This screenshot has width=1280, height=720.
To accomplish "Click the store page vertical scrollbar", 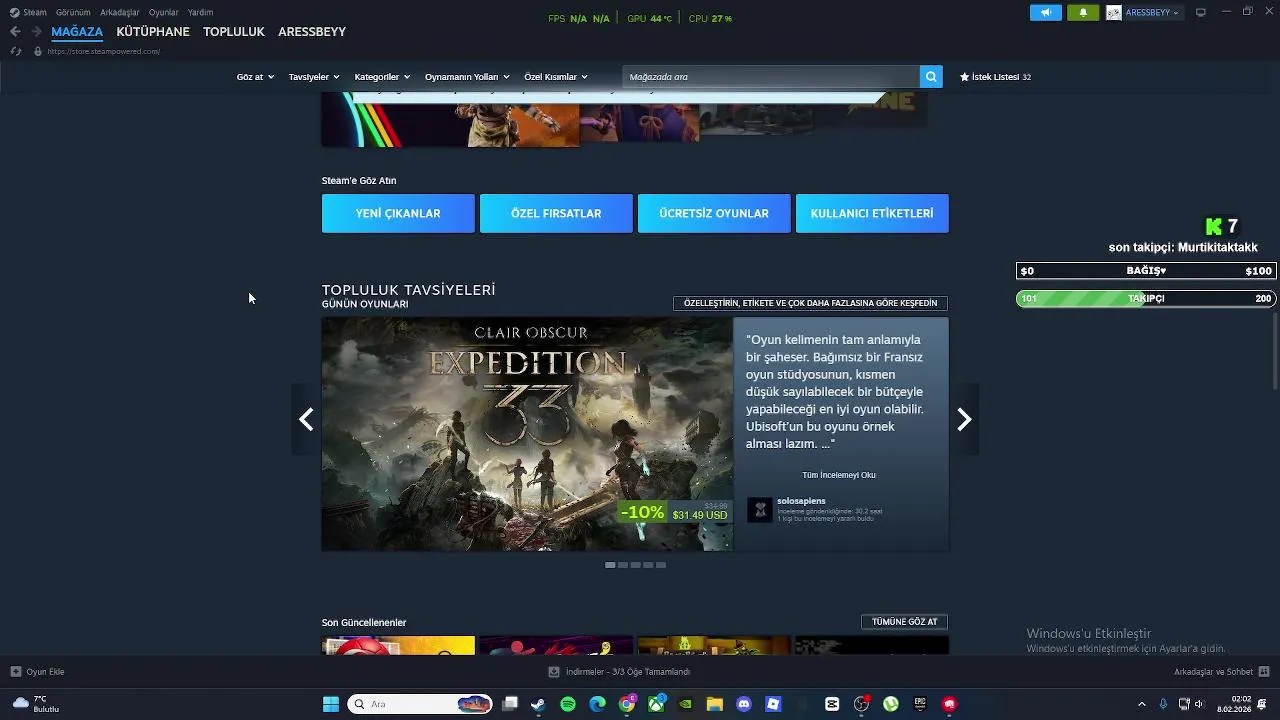I will [1276, 350].
